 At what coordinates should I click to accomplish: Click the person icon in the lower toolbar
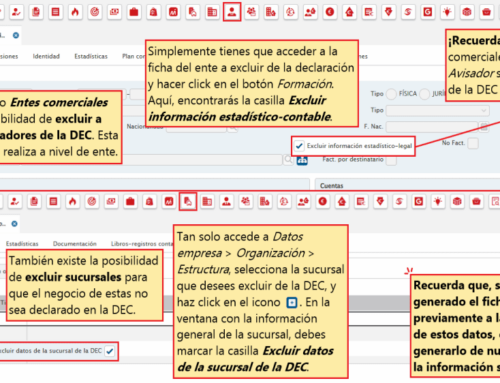coord(226,201)
